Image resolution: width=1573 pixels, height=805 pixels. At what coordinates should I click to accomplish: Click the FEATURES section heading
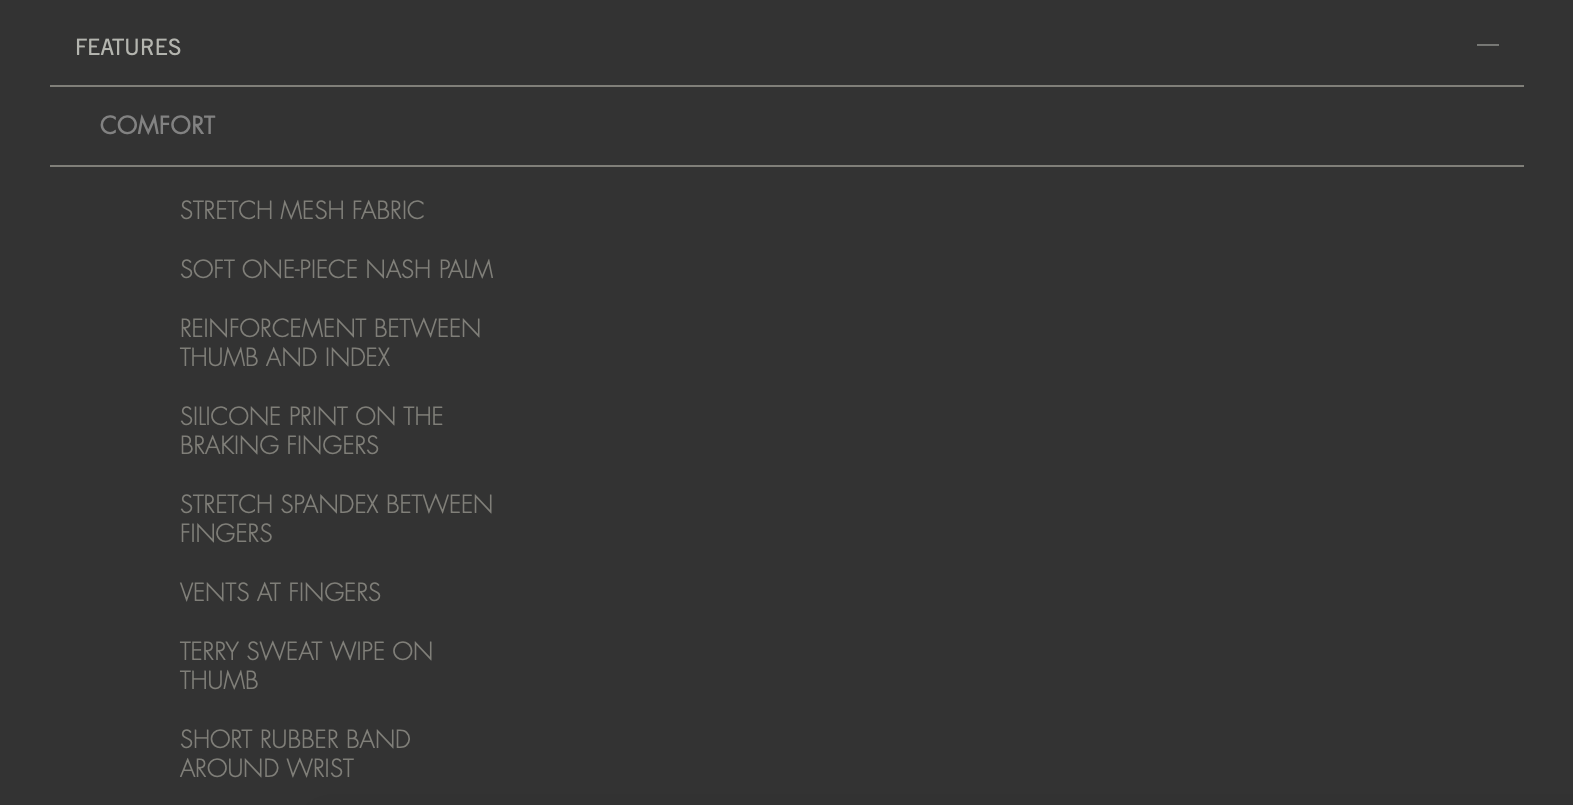pos(128,47)
